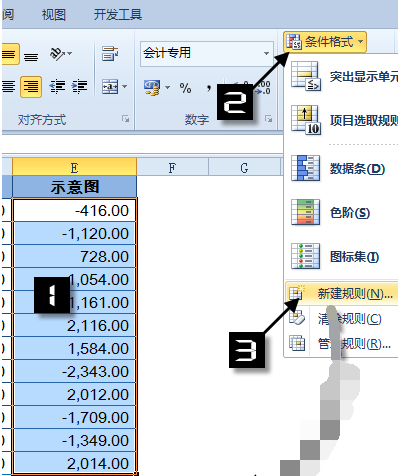Select the cell with -2,343.00
The image size is (402, 476).
74,372
